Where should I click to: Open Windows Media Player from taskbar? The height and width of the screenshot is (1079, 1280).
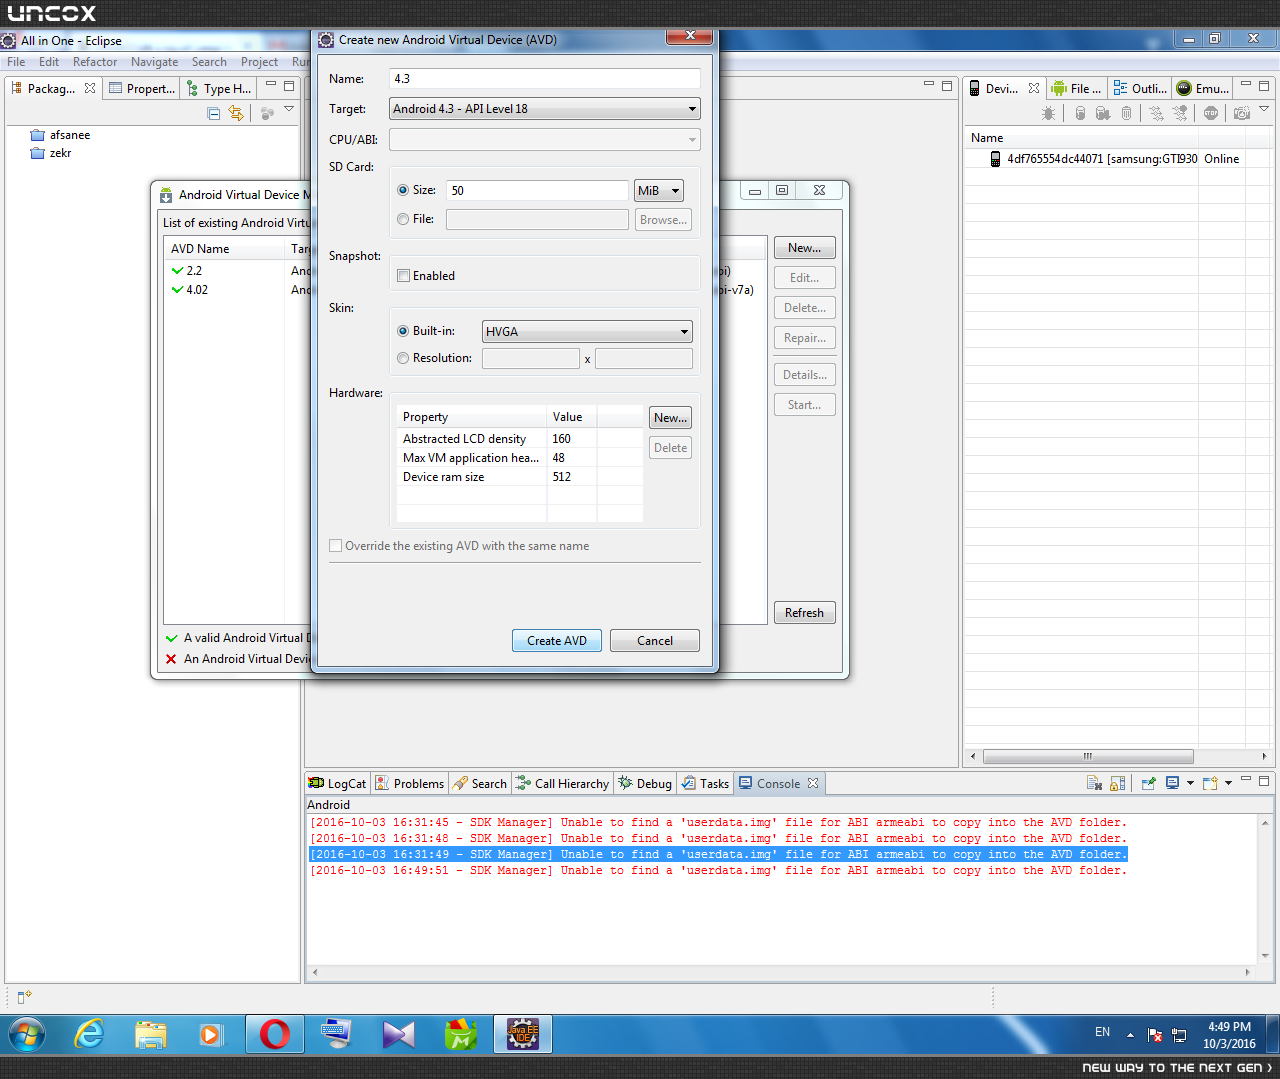point(212,1034)
